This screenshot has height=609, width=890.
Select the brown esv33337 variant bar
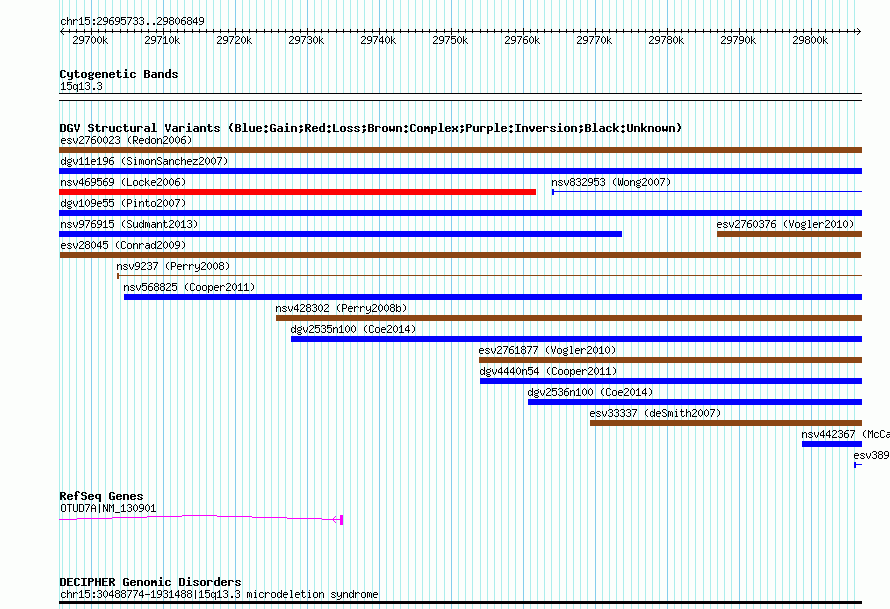click(x=726, y=423)
